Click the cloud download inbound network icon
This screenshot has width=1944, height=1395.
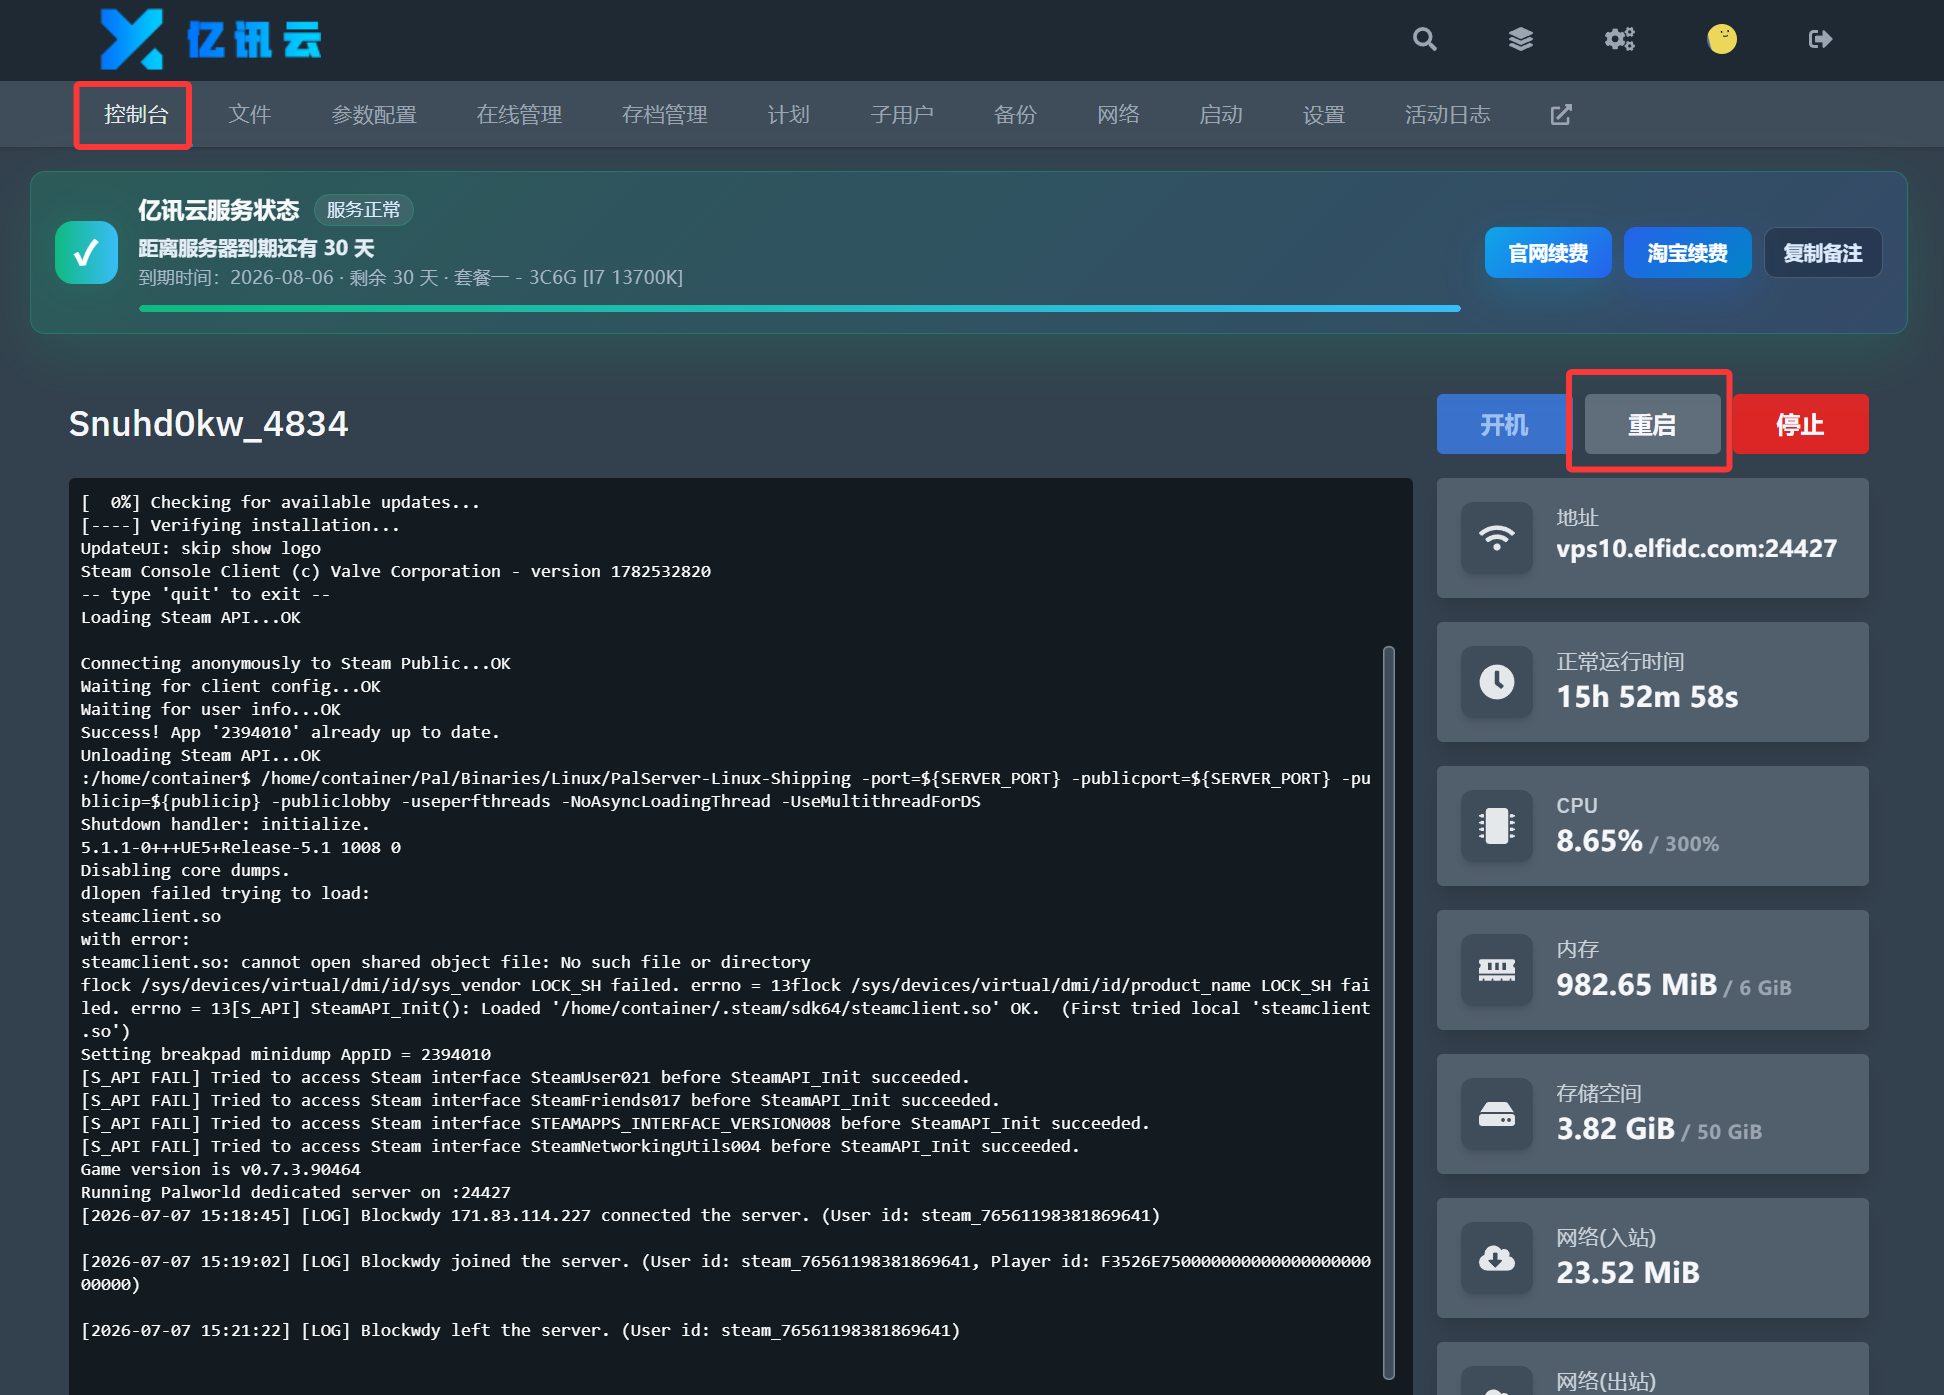tap(1496, 1258)
